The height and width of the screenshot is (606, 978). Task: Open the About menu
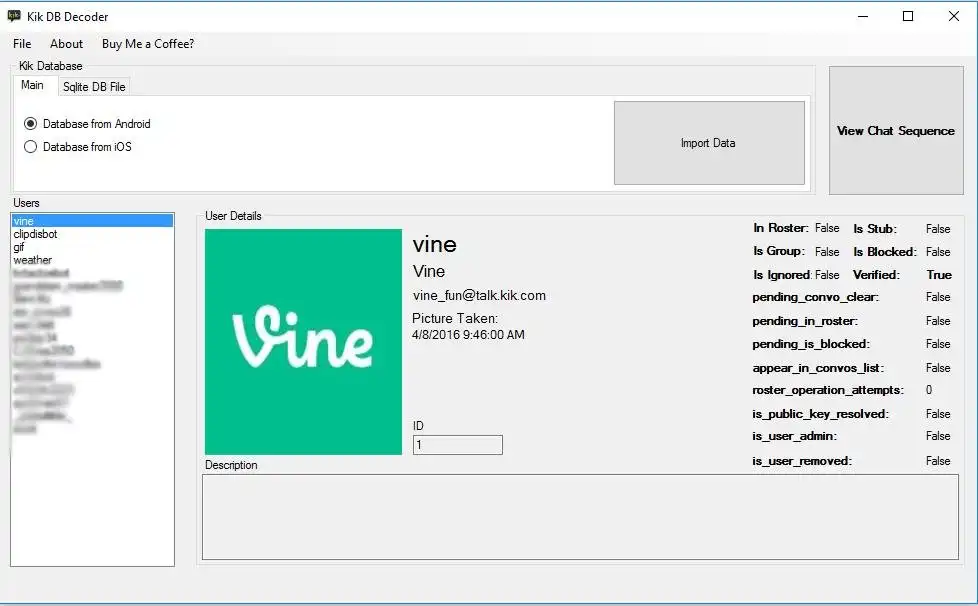(66, 44)
